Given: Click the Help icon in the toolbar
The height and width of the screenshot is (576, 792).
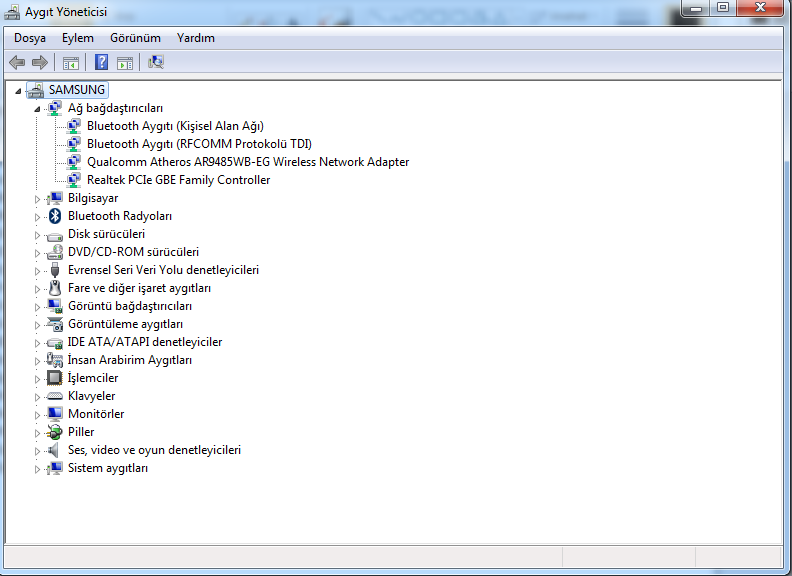Looking at the screenshot, I should click(x=101, y=62).
